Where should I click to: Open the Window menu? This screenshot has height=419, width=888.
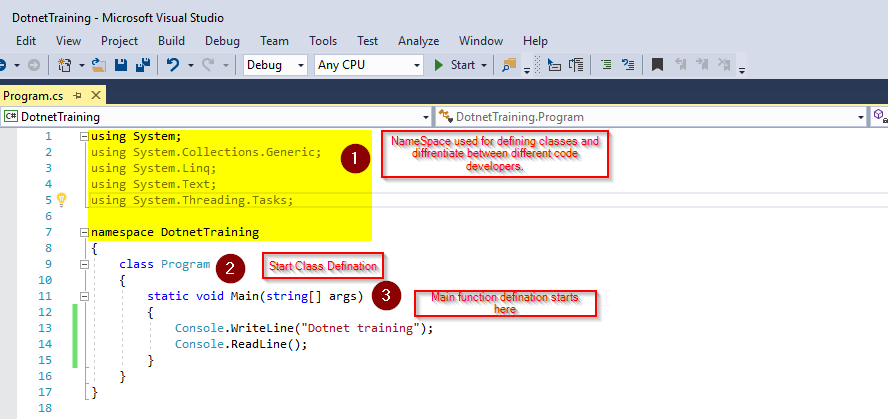click(481, 41)
